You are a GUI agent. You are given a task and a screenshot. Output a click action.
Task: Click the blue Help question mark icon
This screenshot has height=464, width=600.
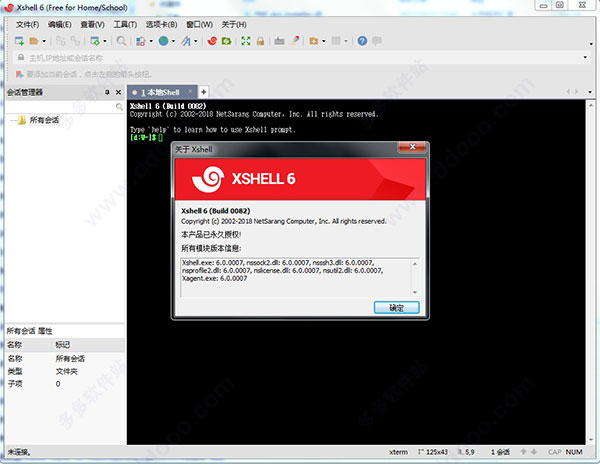(x=362, y=41)
